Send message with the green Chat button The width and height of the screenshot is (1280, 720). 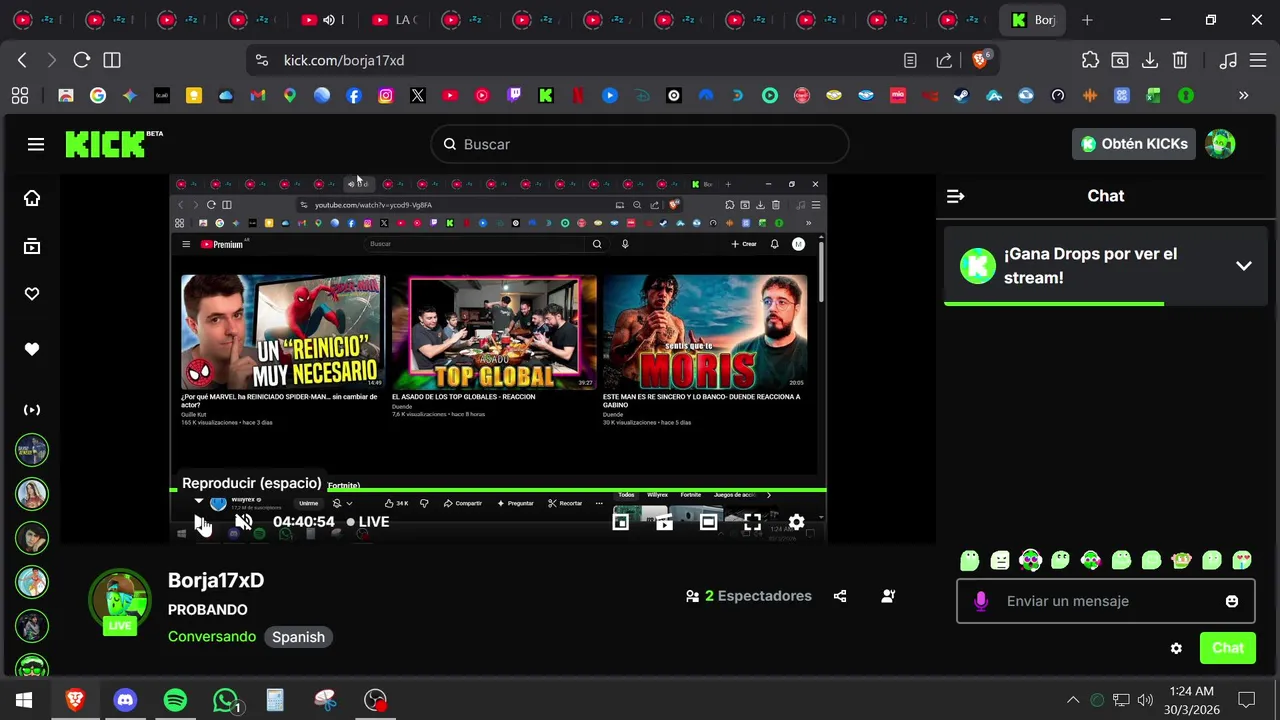[1228, 648]
